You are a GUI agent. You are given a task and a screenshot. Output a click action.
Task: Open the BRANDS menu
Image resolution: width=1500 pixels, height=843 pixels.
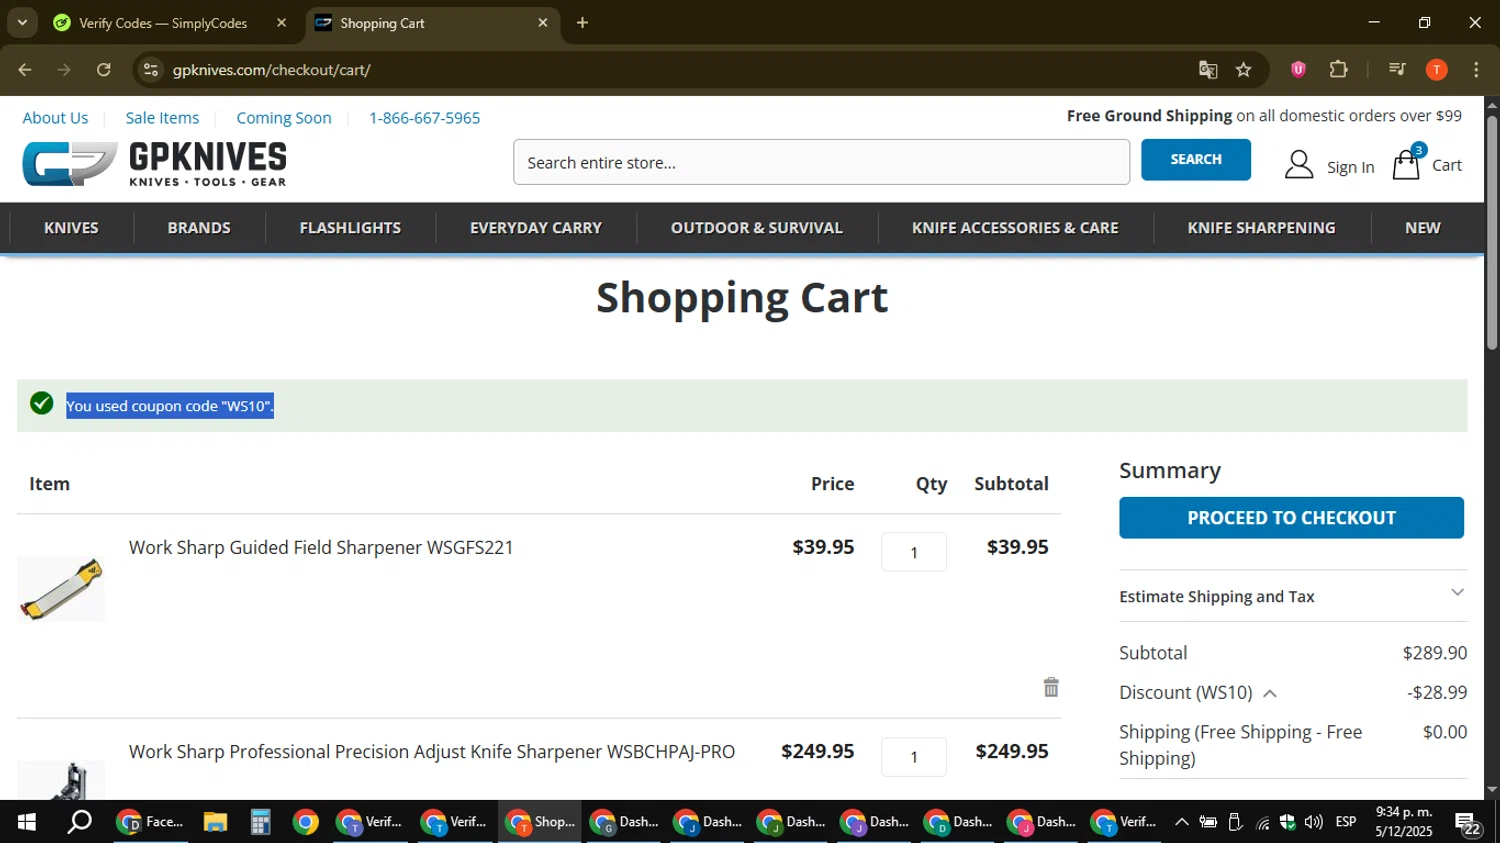(x=199, y=228)
